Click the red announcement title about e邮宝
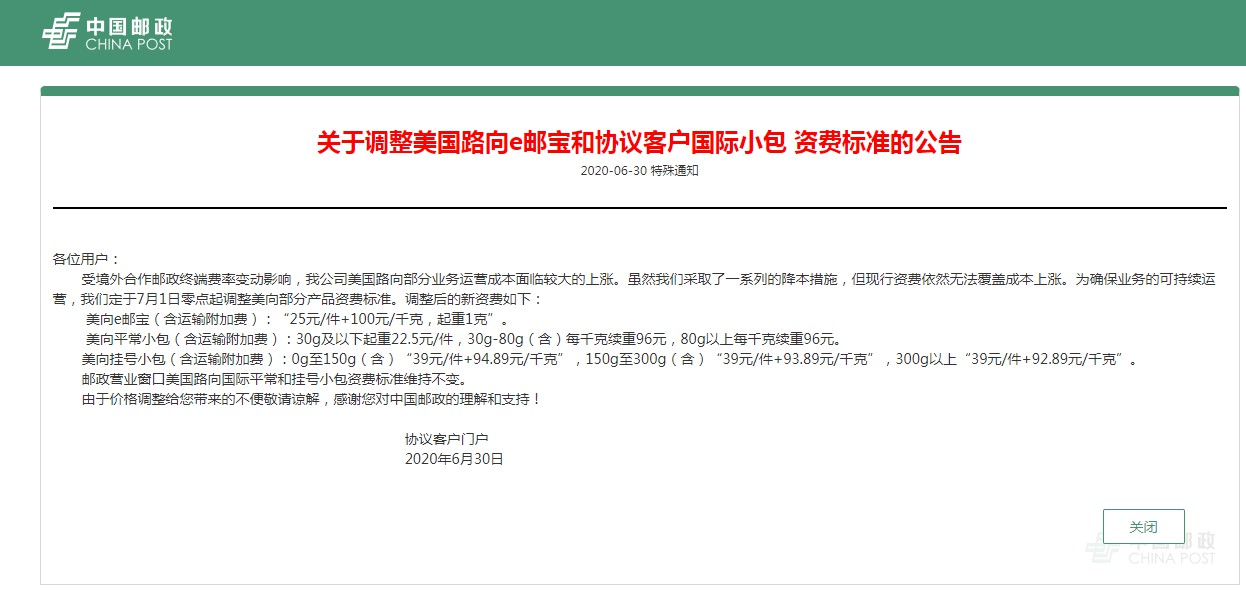 point(639,143)
